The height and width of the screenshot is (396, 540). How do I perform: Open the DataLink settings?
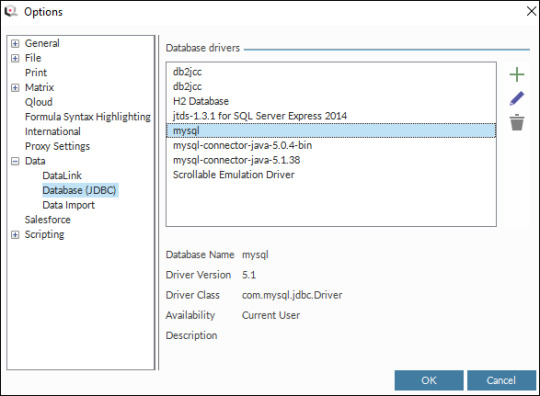[x=62, y=176]
